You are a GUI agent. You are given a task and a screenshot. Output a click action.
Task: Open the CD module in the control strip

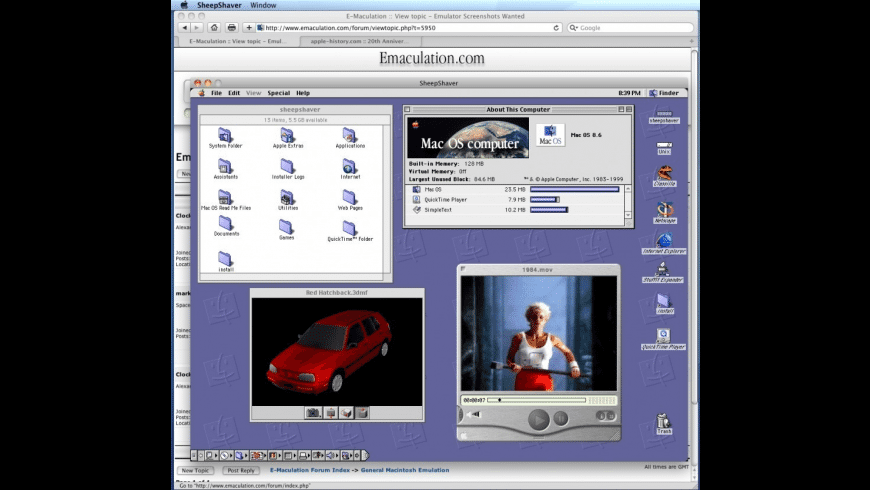(x=224, y=455)
